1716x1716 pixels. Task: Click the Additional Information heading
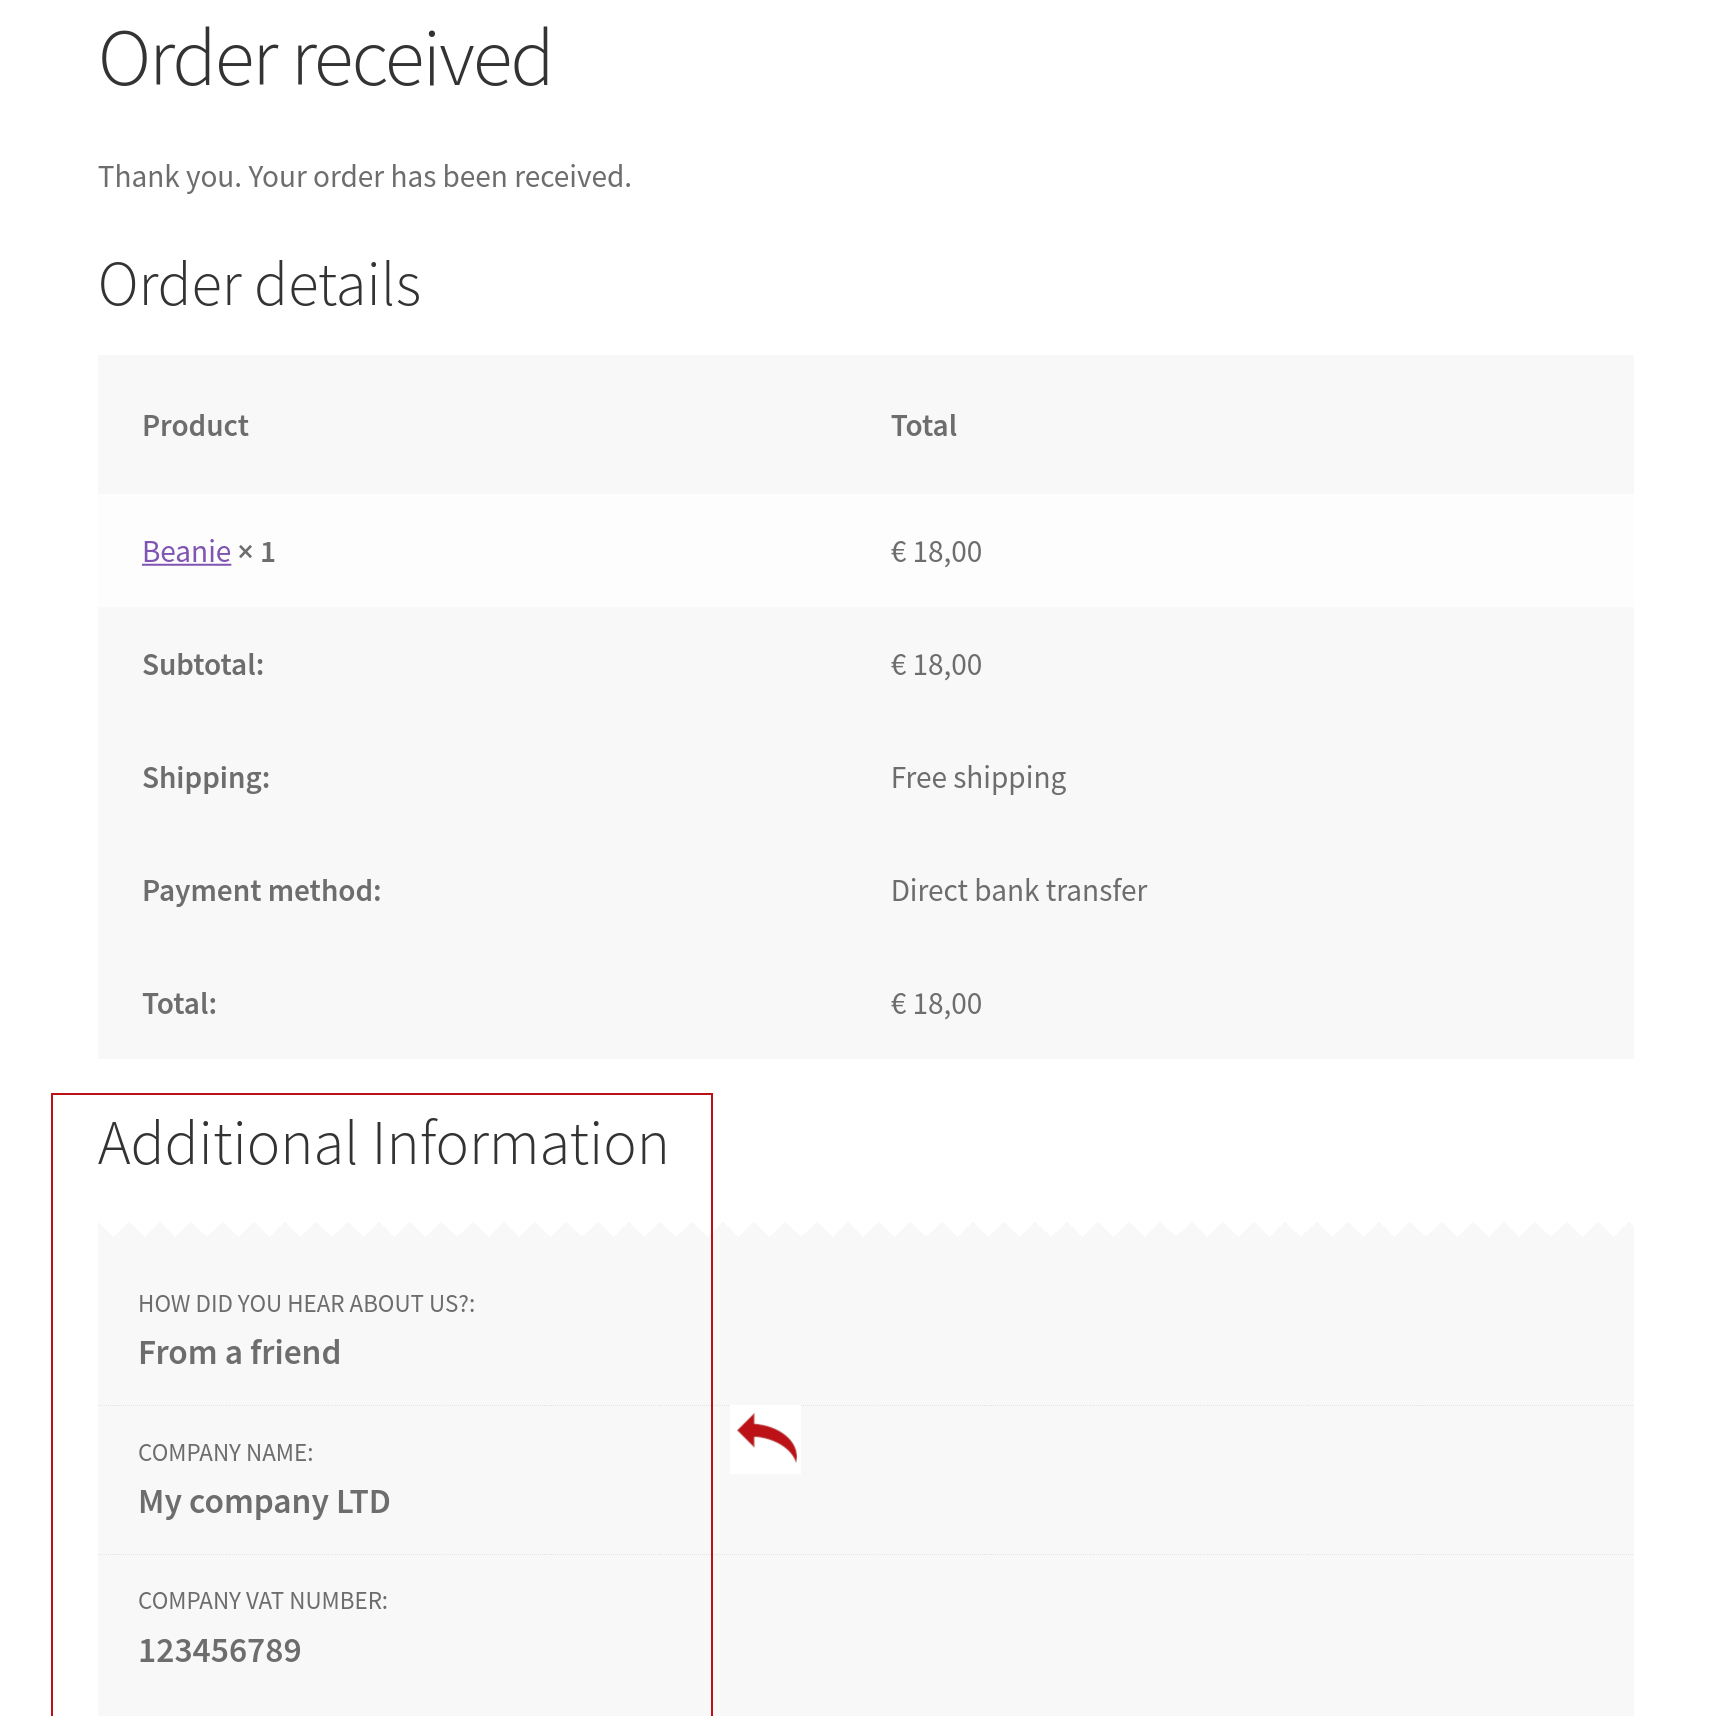[383, 1144]
